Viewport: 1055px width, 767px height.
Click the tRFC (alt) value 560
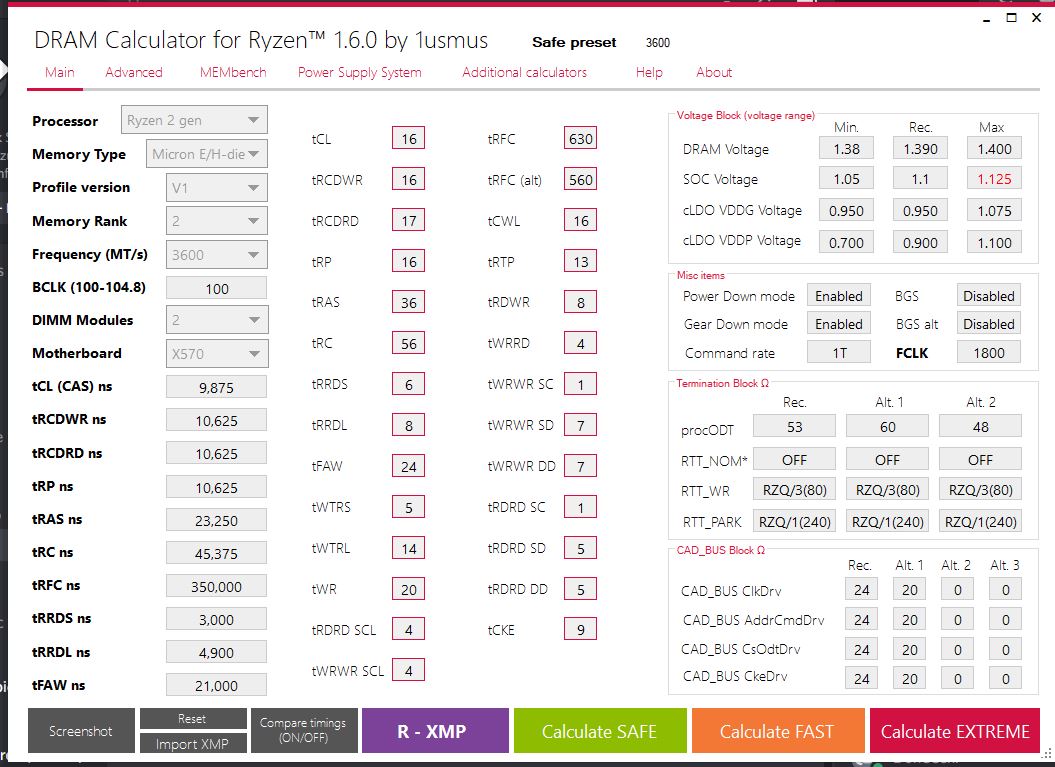coord(580,180)
